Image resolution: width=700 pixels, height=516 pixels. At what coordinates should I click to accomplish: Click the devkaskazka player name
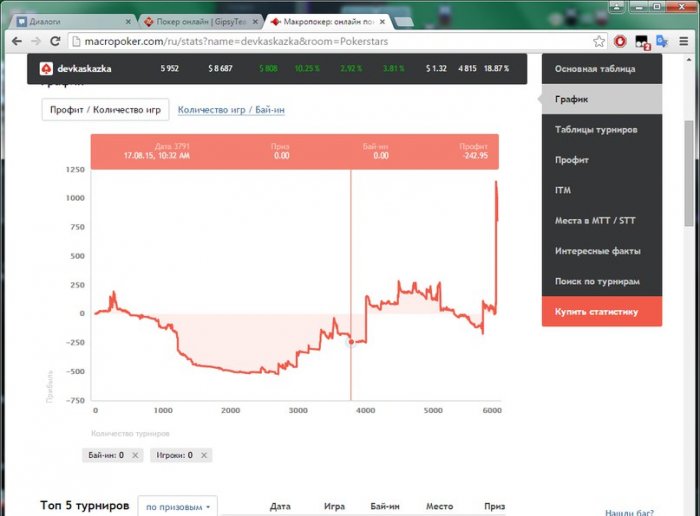click(84, 68)
